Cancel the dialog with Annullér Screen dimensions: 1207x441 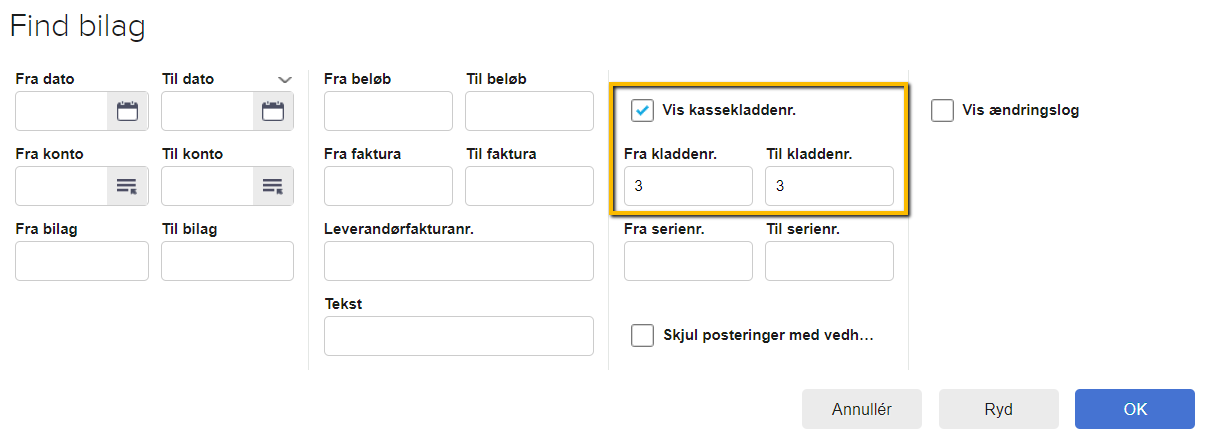coord(862,409)
